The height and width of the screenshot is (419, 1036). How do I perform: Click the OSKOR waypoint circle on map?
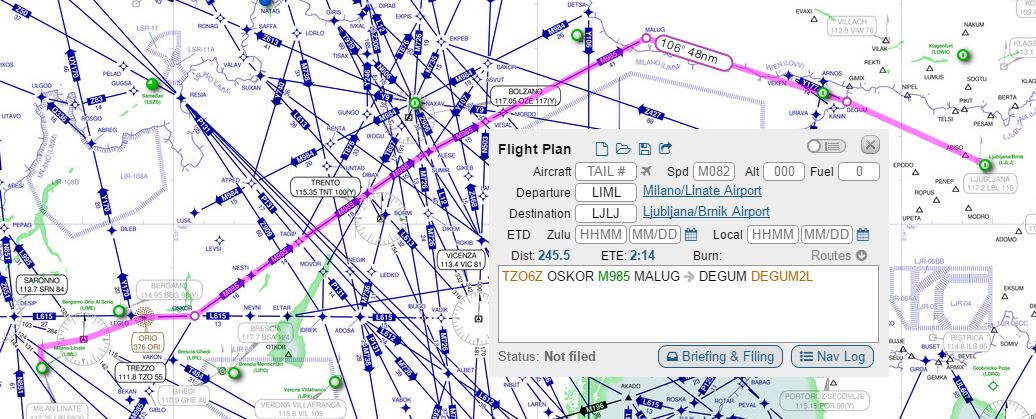click(x=194, y=316)
